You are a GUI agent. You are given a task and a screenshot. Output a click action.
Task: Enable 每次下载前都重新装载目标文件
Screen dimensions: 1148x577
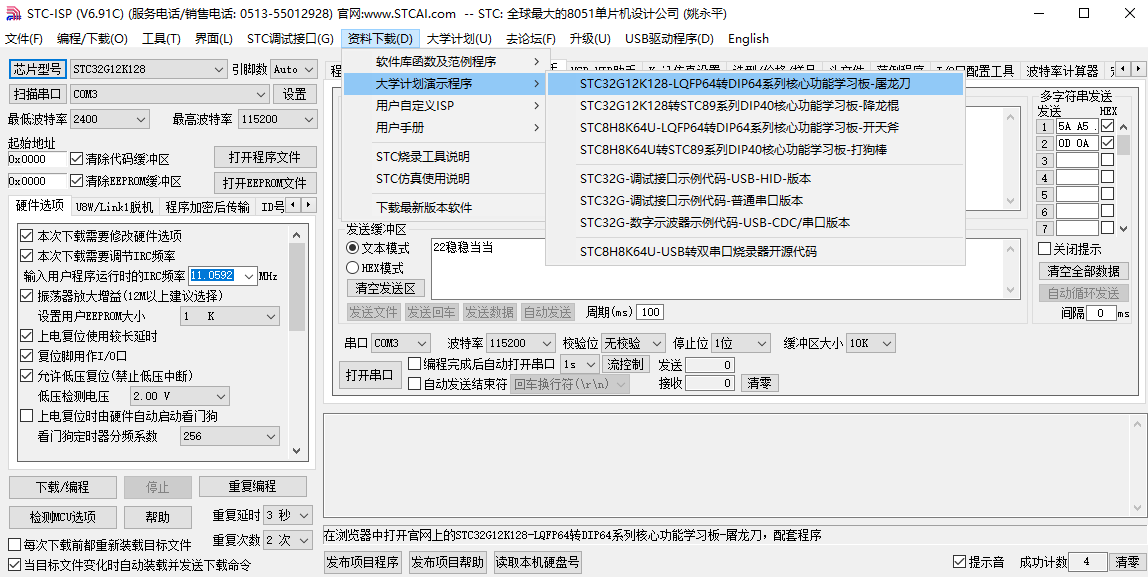click(15, 545)
